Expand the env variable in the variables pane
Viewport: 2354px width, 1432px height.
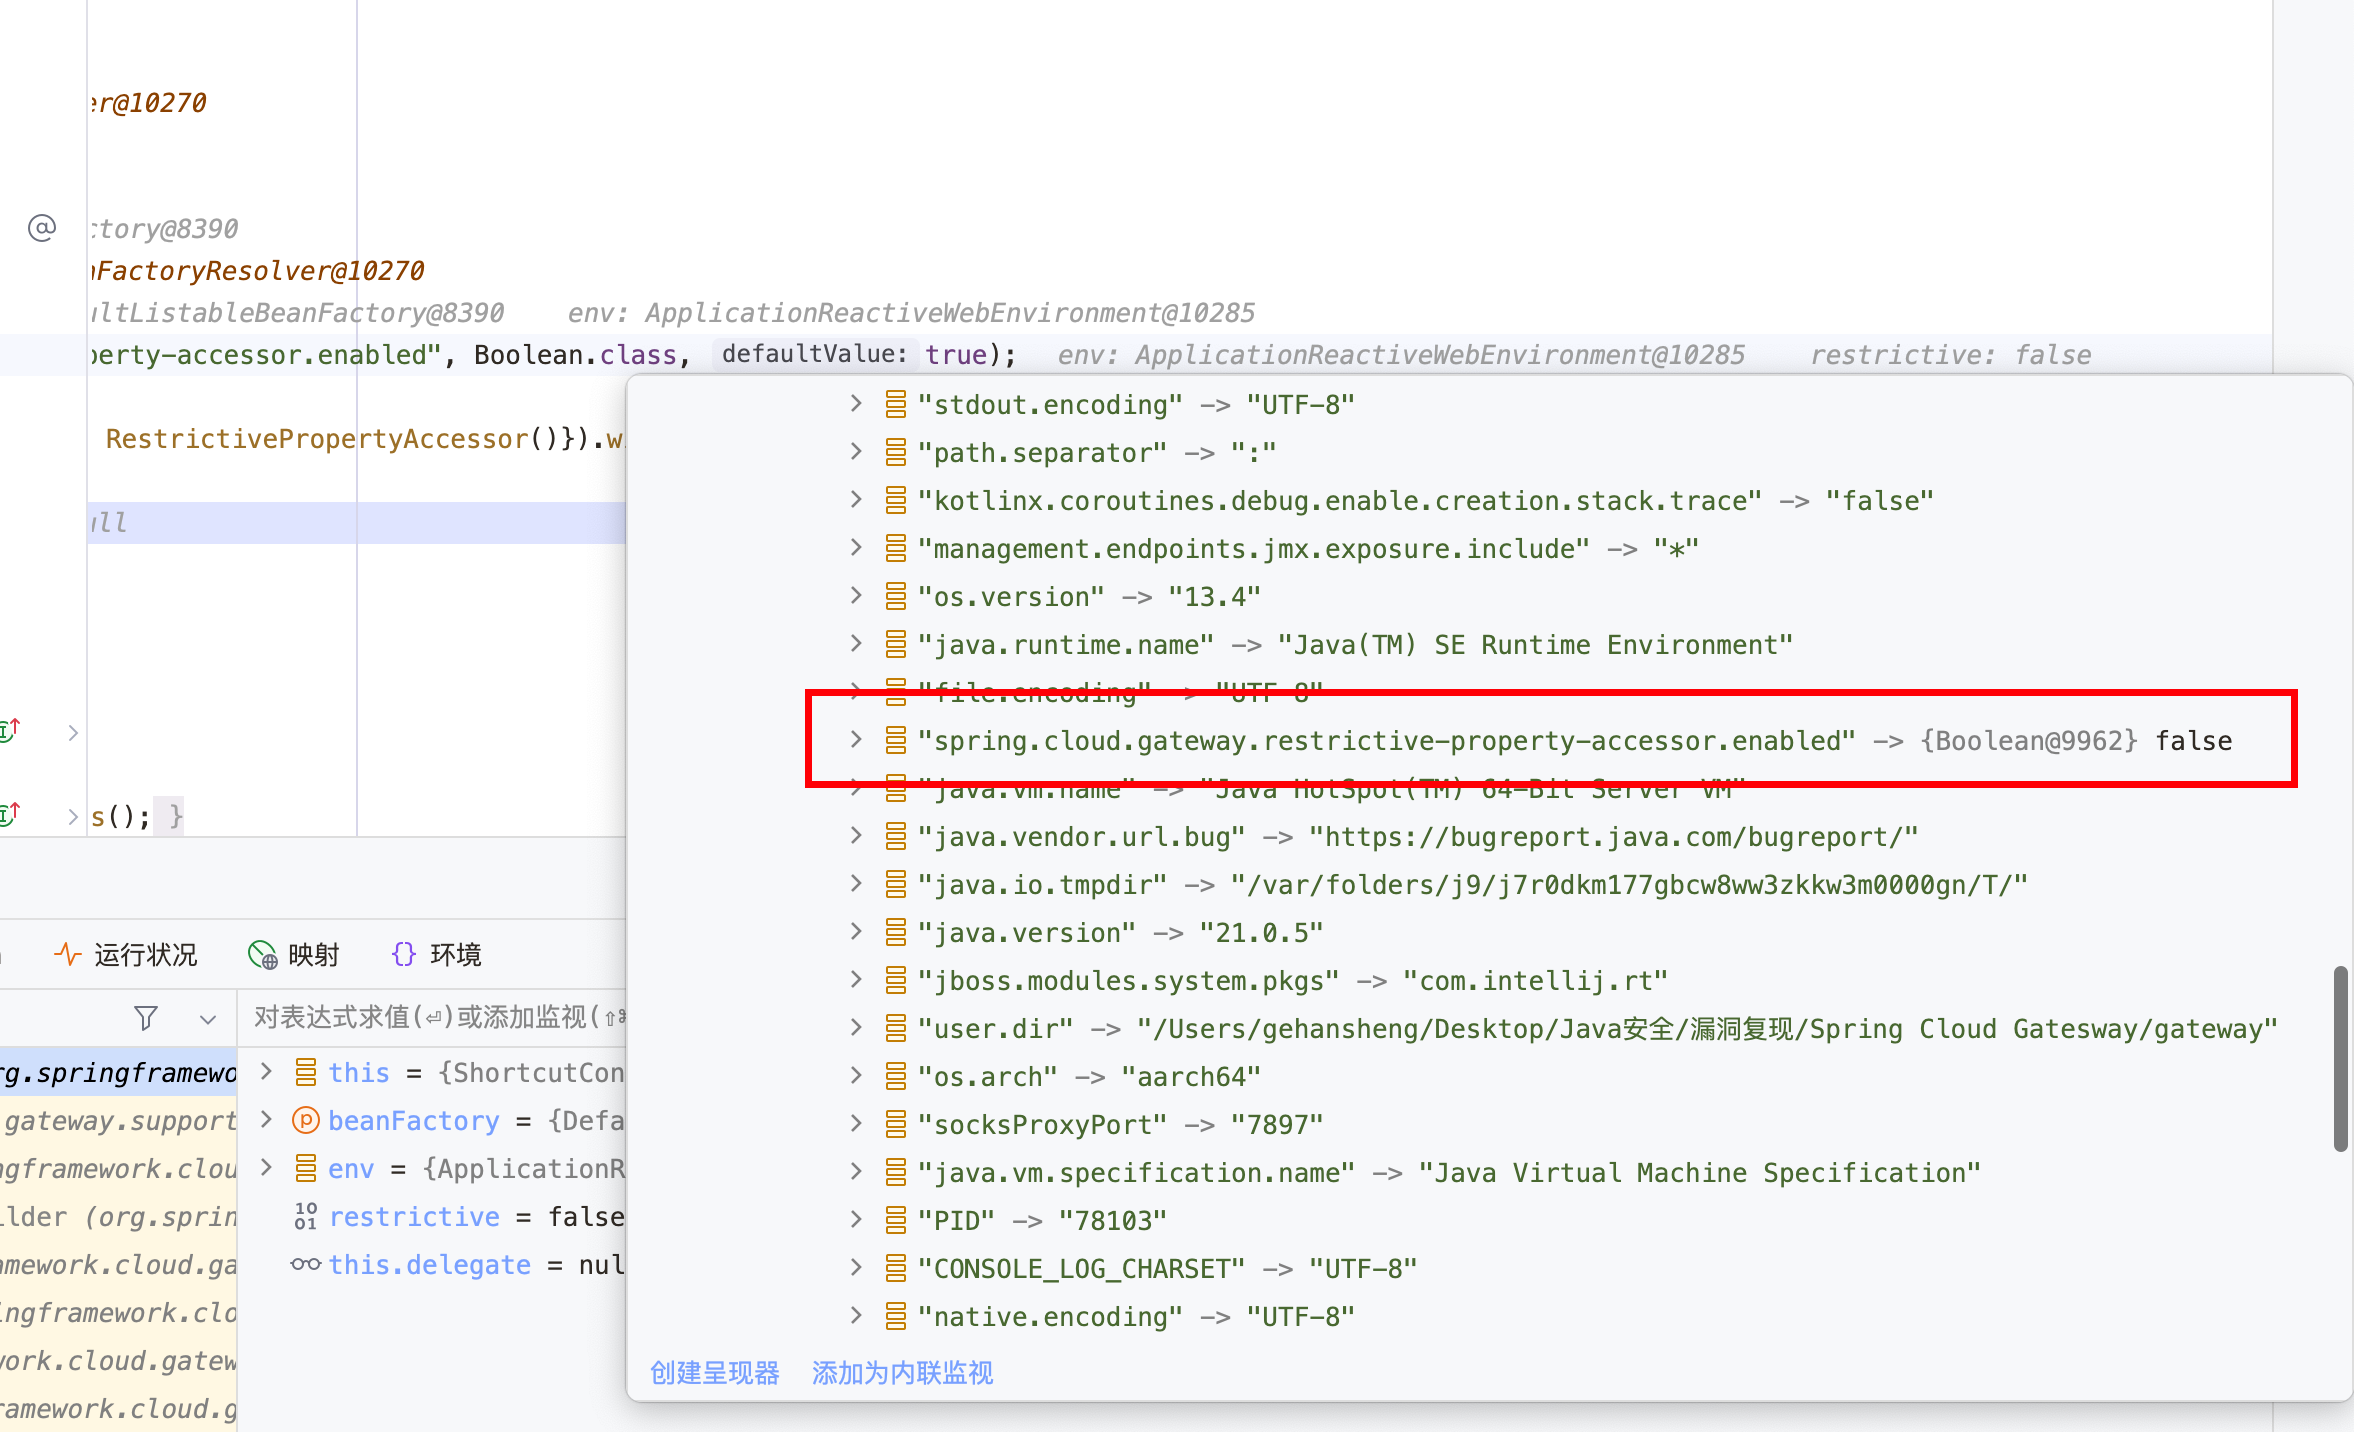(x=266, y=1167)
